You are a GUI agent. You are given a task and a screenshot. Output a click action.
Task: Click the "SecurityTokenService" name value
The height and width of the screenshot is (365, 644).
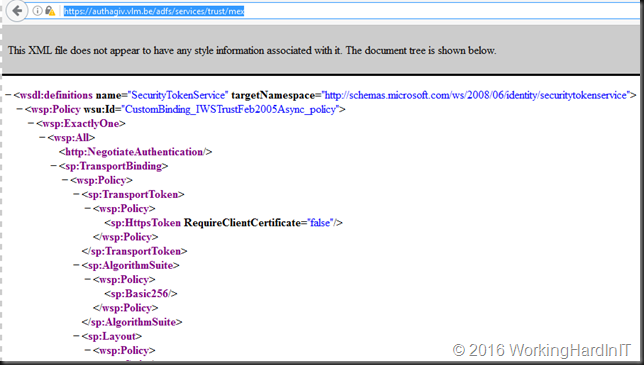178,95
